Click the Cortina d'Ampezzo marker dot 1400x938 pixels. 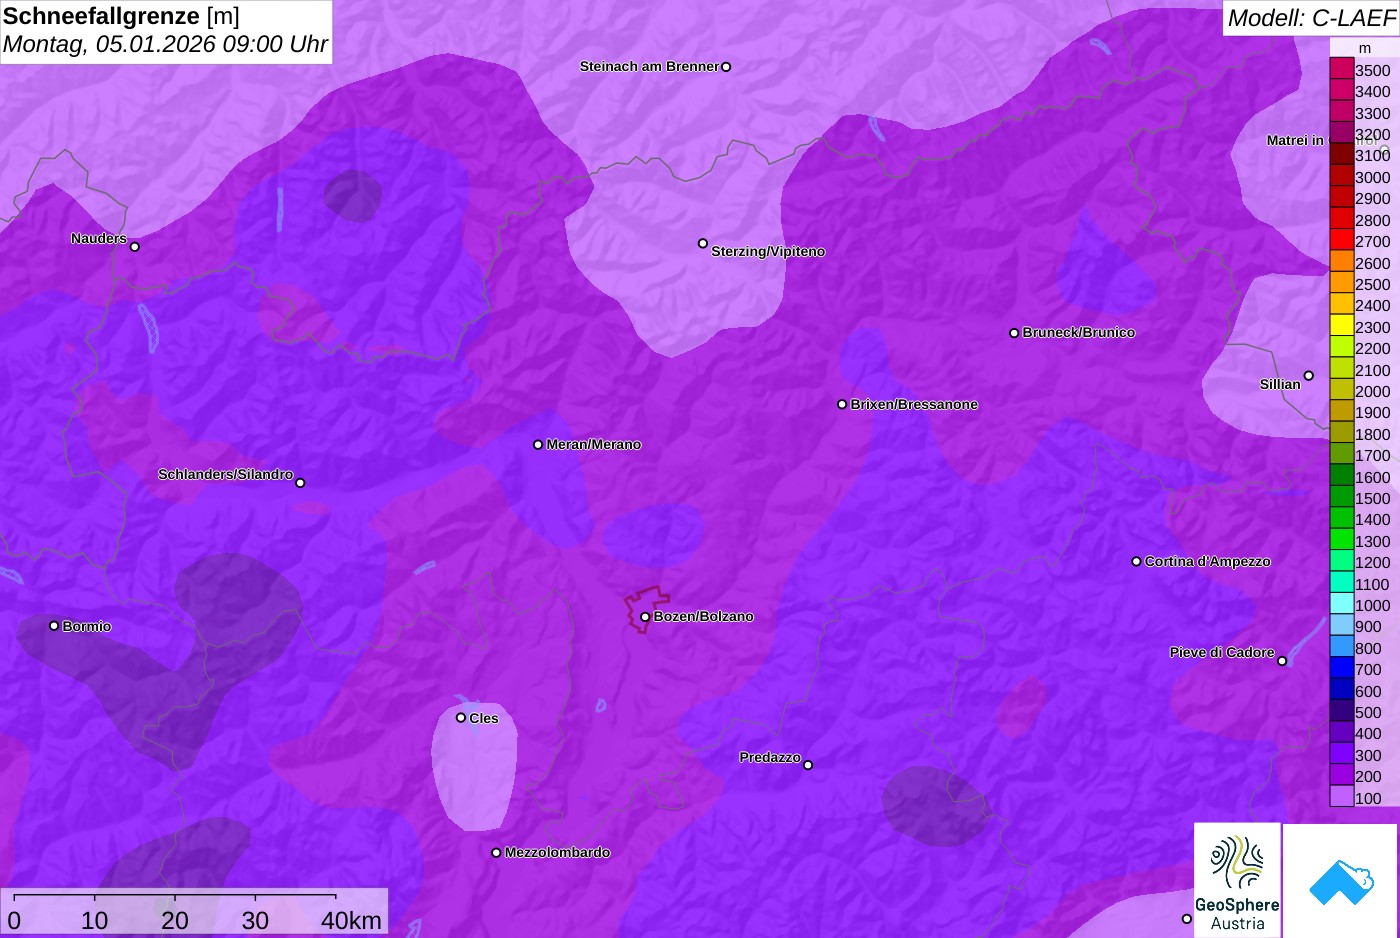coord(1136,561)
